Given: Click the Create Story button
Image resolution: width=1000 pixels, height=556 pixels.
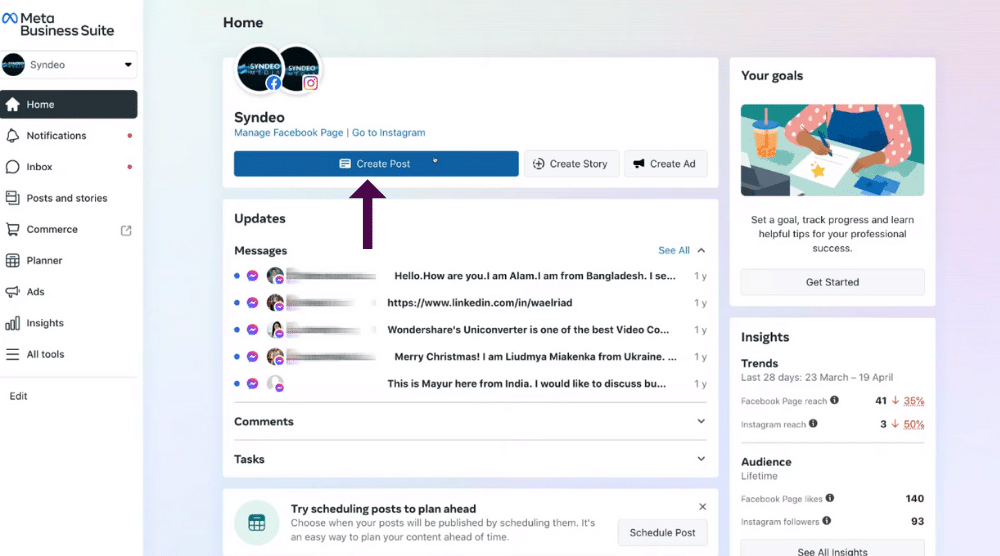Looking at the screenshot, I should point(571,164).
